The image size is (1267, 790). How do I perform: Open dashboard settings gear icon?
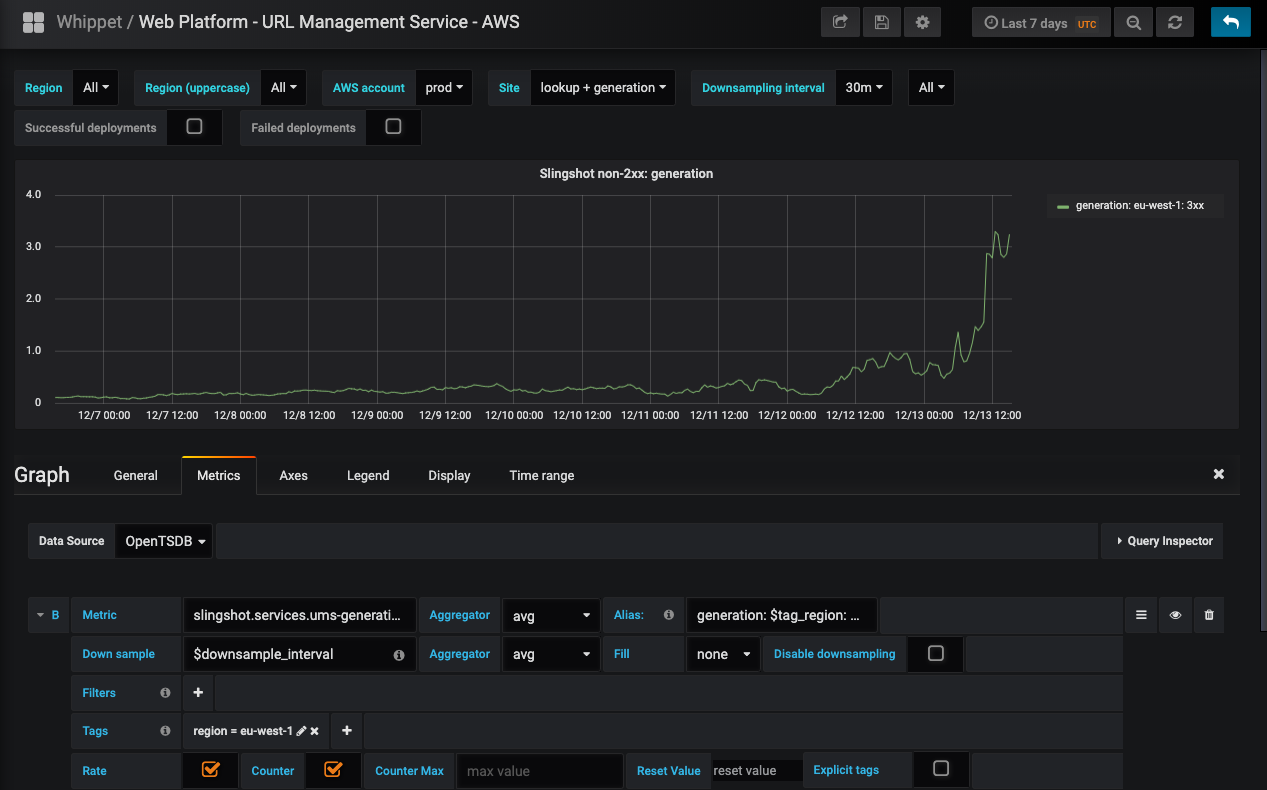[x=922, y=22]
